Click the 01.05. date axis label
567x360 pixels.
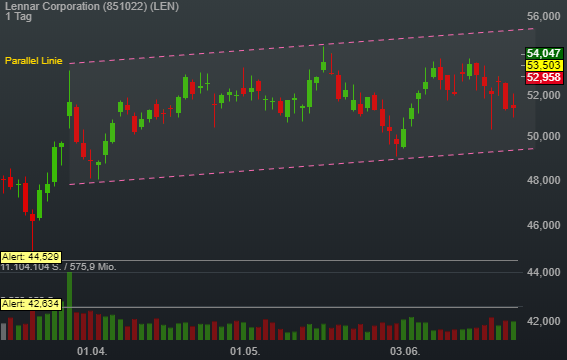point(245,351)
